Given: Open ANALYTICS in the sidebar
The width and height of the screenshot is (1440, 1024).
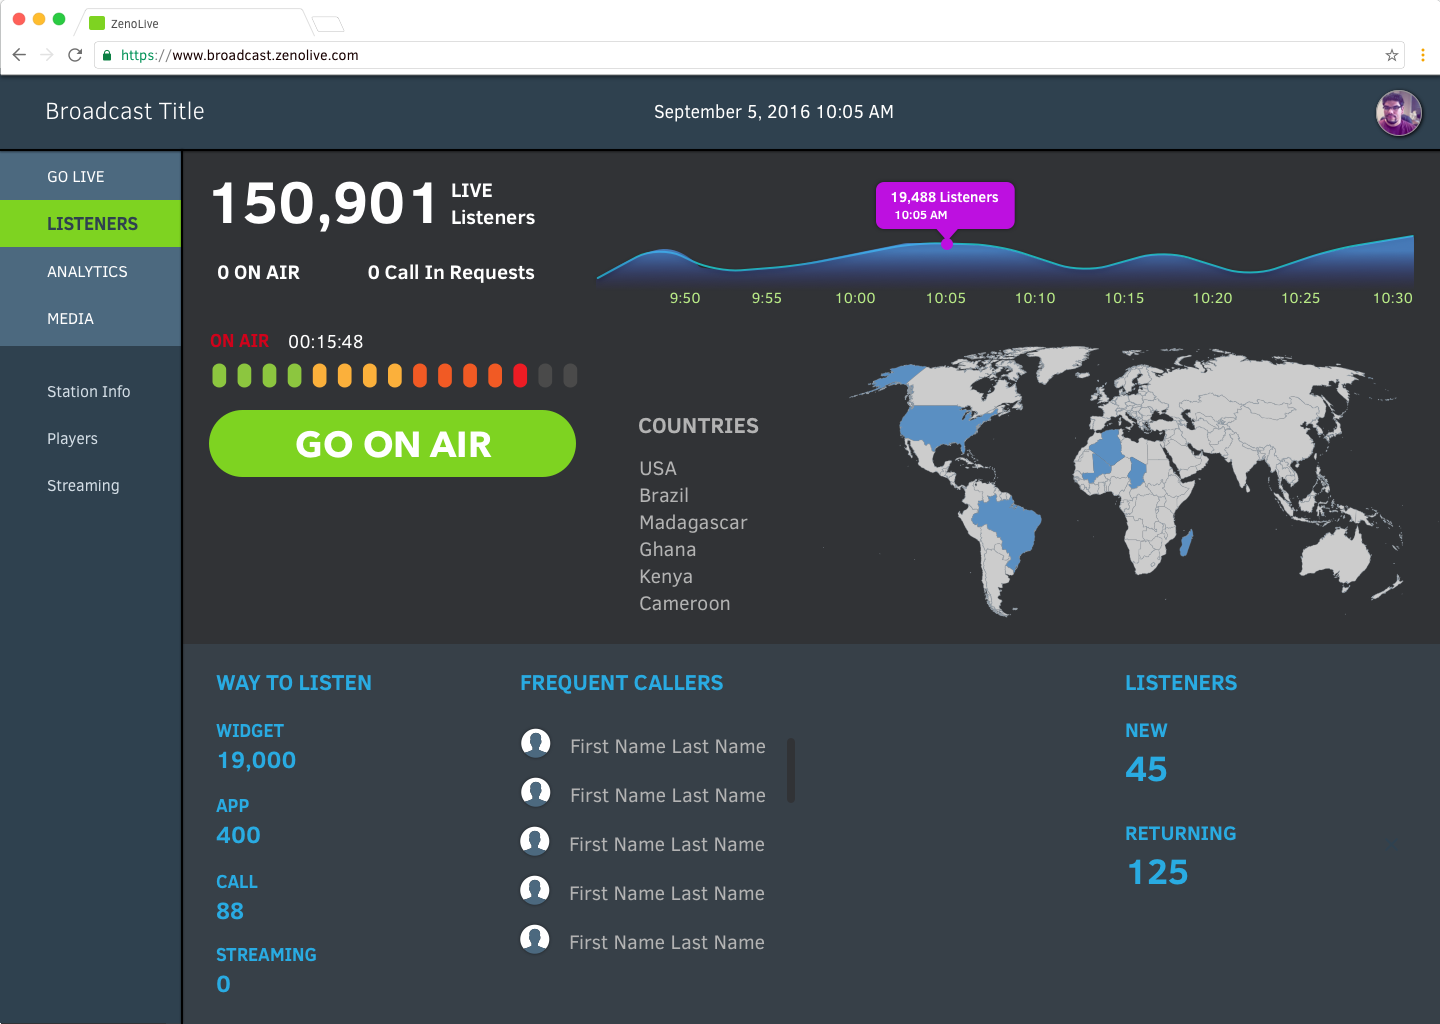Looking at the screenshot, I should pos(91,271).
